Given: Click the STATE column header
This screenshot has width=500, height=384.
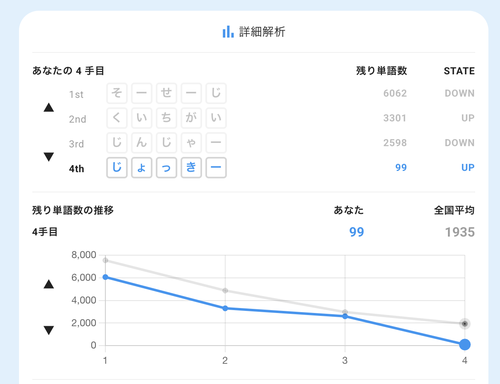Looking at the screenshot, I should (459, 71).
